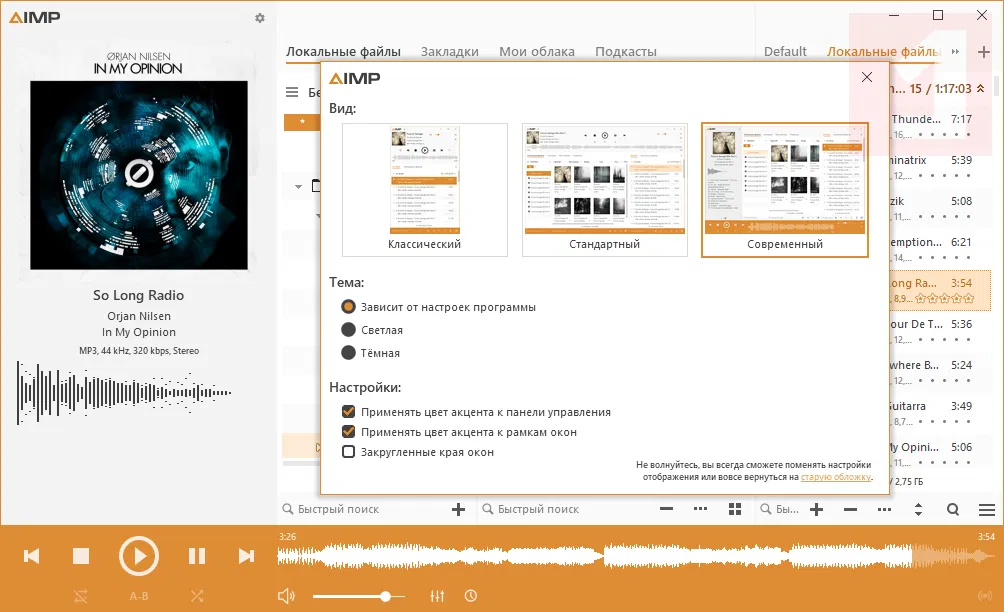Open the library hamburger menu
The image size is (1004, 612).
point(292,92)
